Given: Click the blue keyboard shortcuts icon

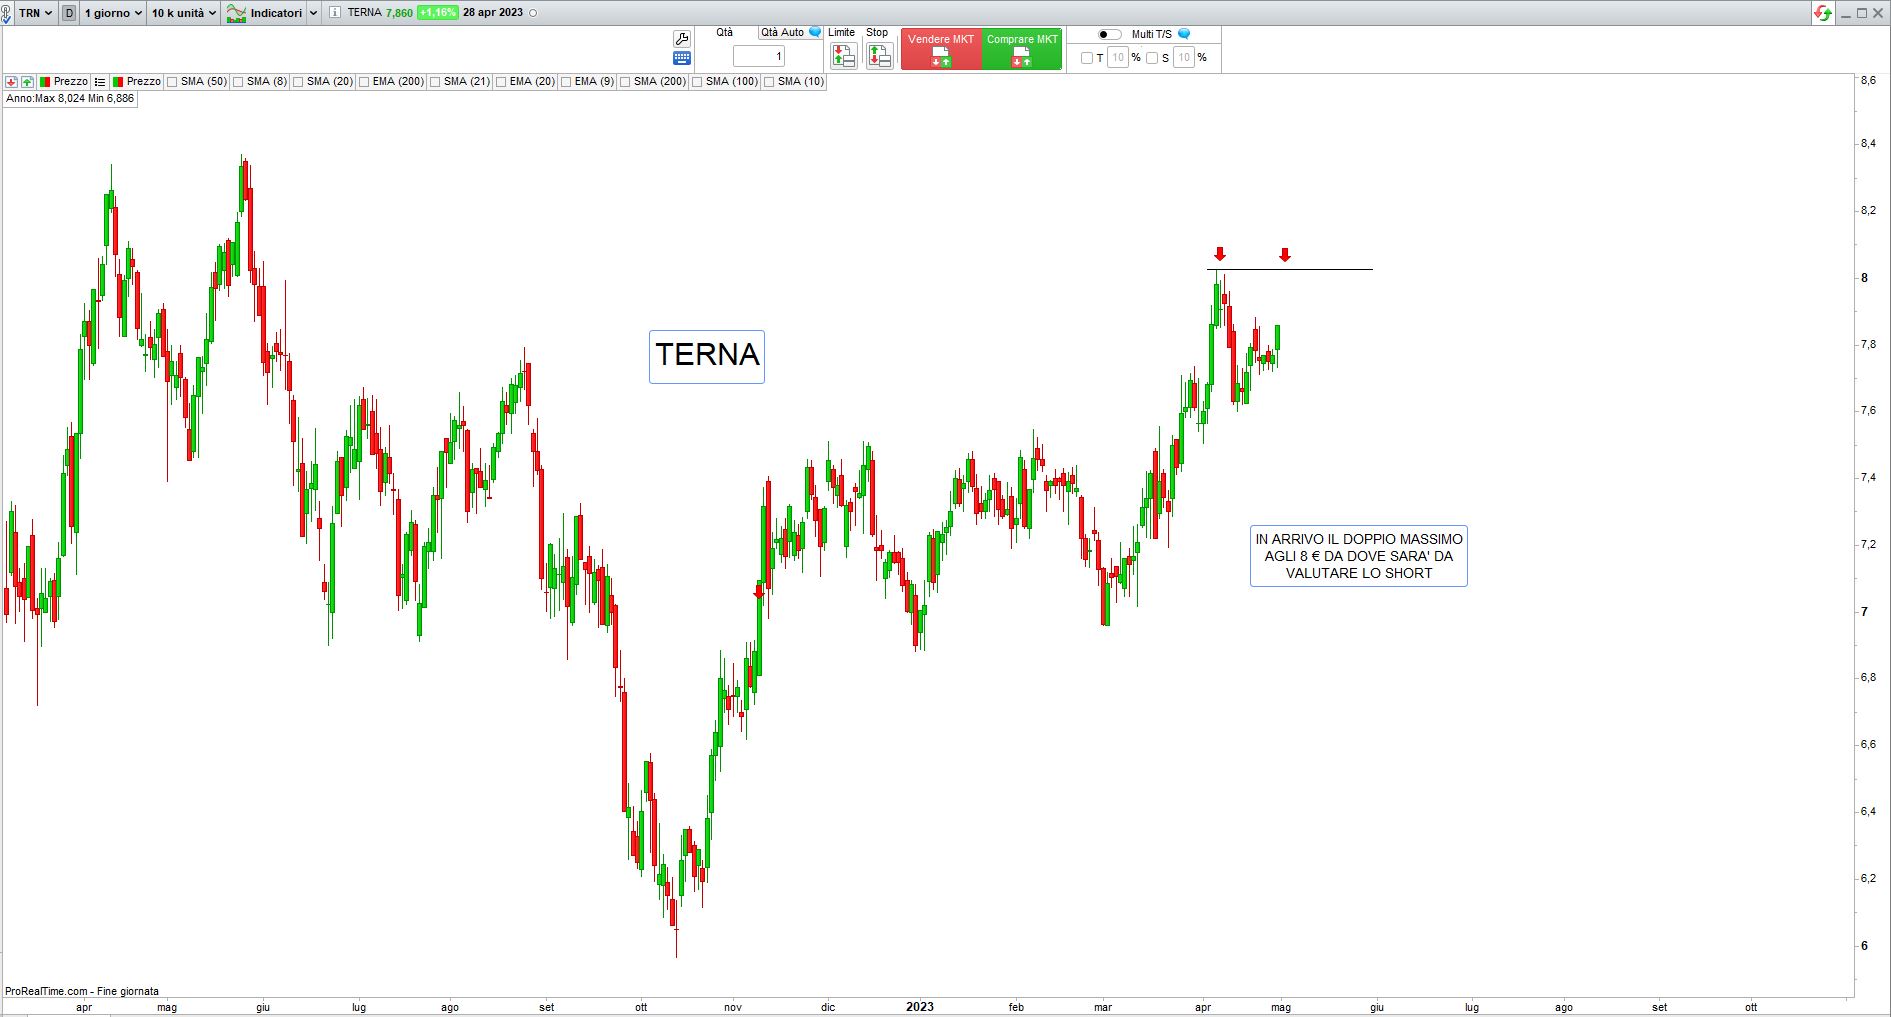Looking at the screenshot, I should (682, 58).
